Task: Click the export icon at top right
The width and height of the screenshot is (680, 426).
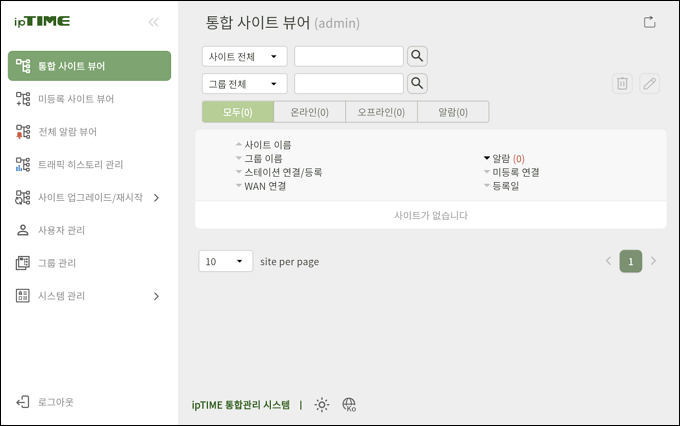Action: [x=649, y=22]
